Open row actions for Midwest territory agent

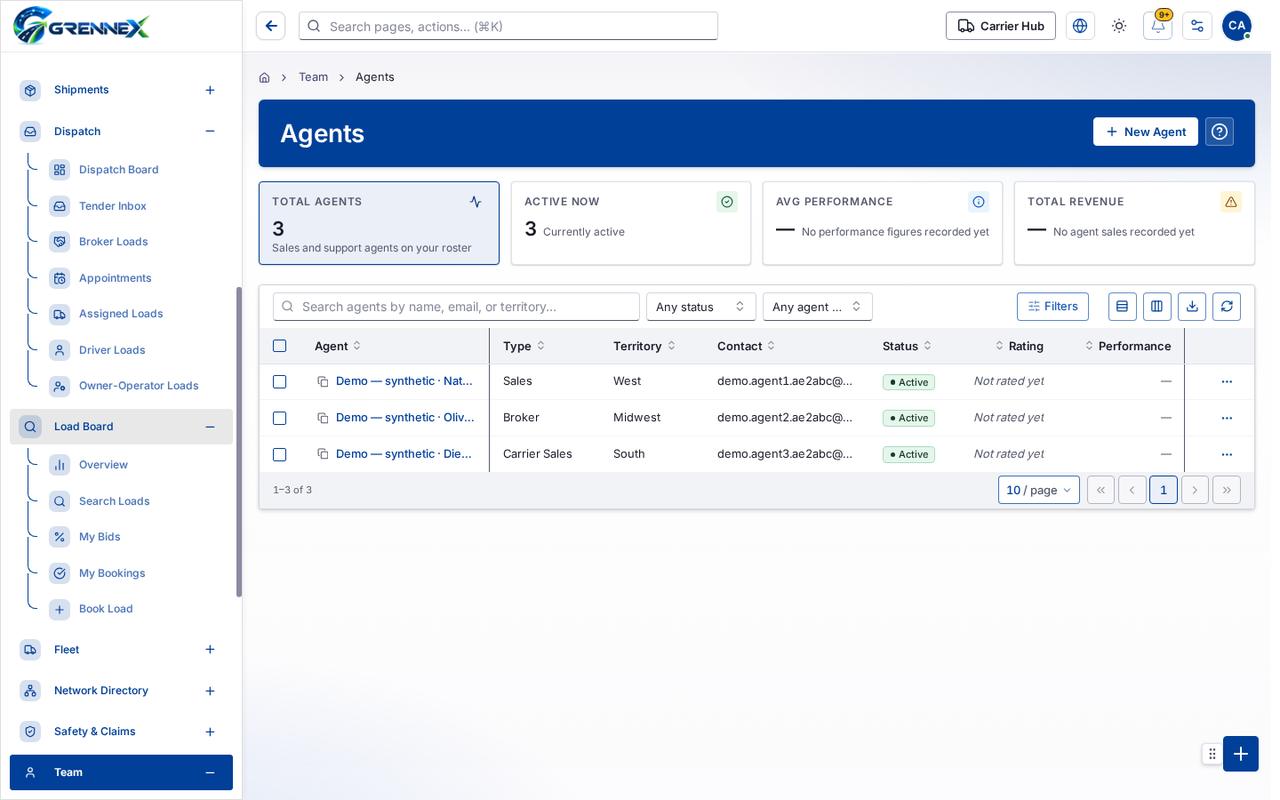pyautogui.click(x=1227, y=418)
